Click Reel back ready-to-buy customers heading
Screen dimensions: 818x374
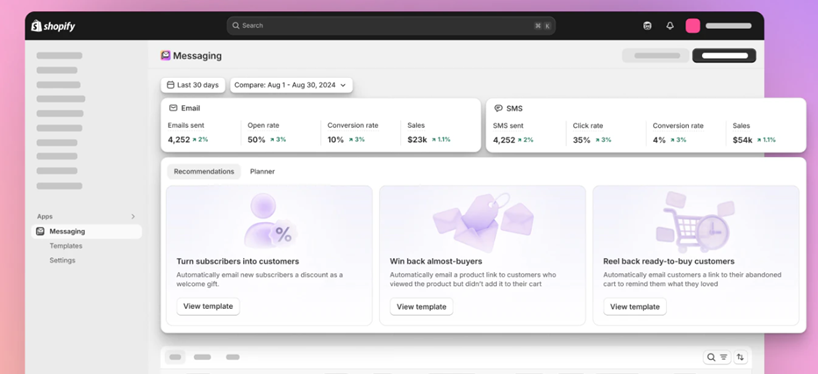tap(669, 261)
